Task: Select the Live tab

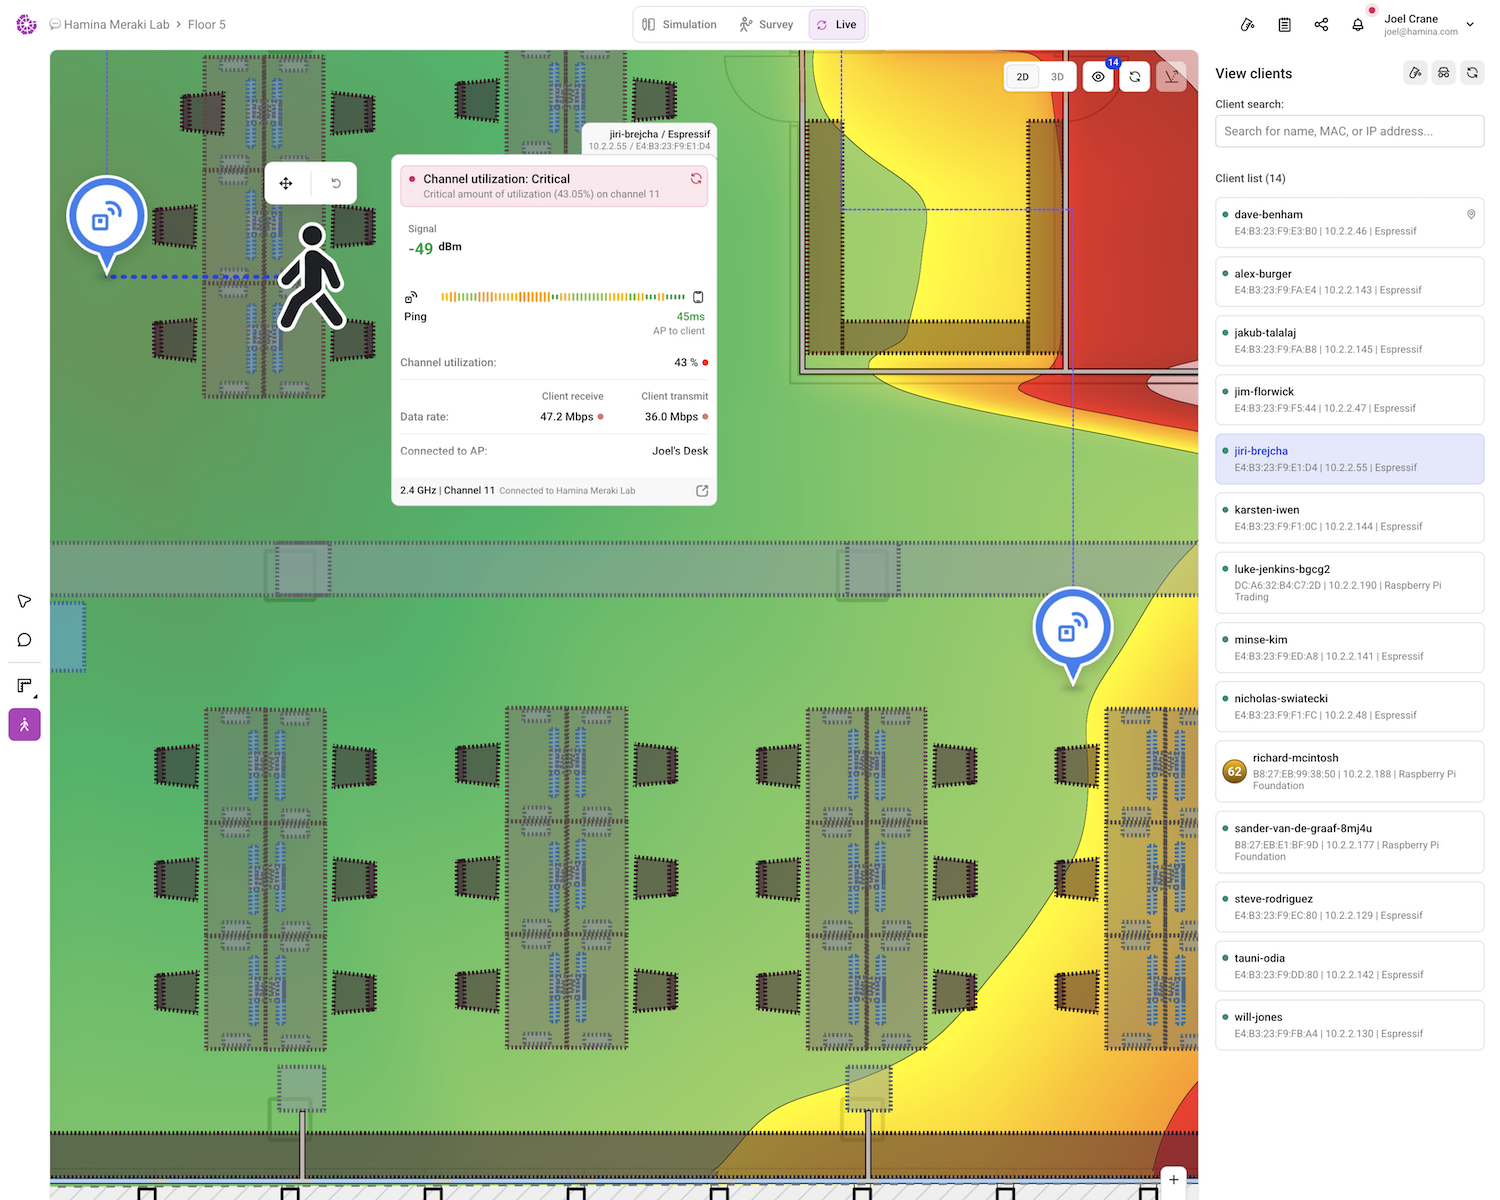Action: click(837, 25)
